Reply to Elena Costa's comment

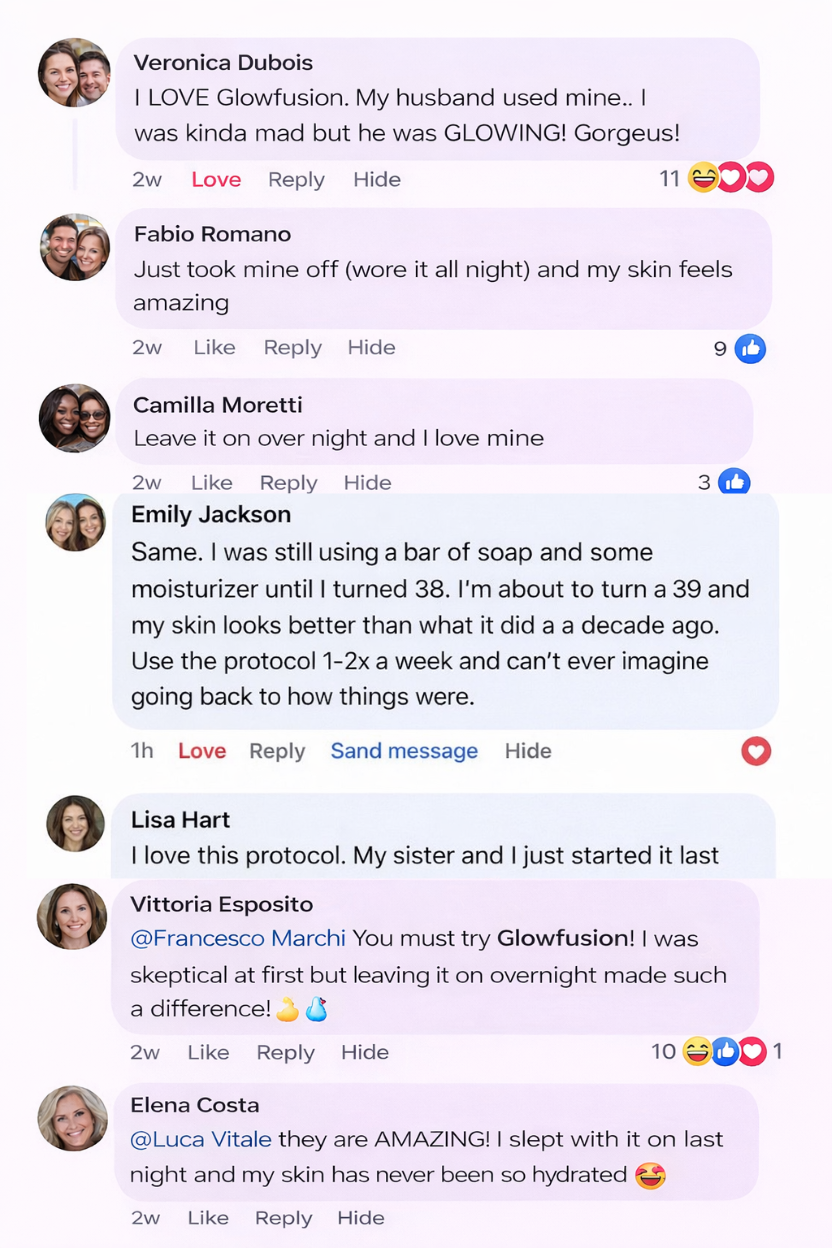(283, 1218)
